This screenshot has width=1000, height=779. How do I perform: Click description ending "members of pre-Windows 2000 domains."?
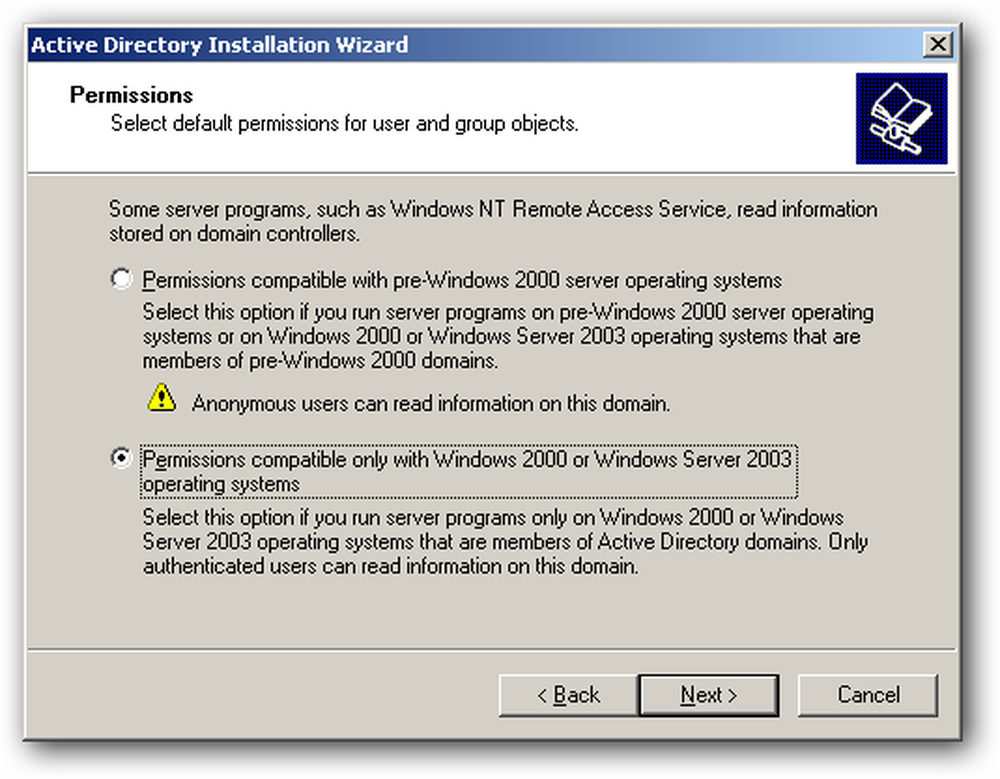[508, 336]
